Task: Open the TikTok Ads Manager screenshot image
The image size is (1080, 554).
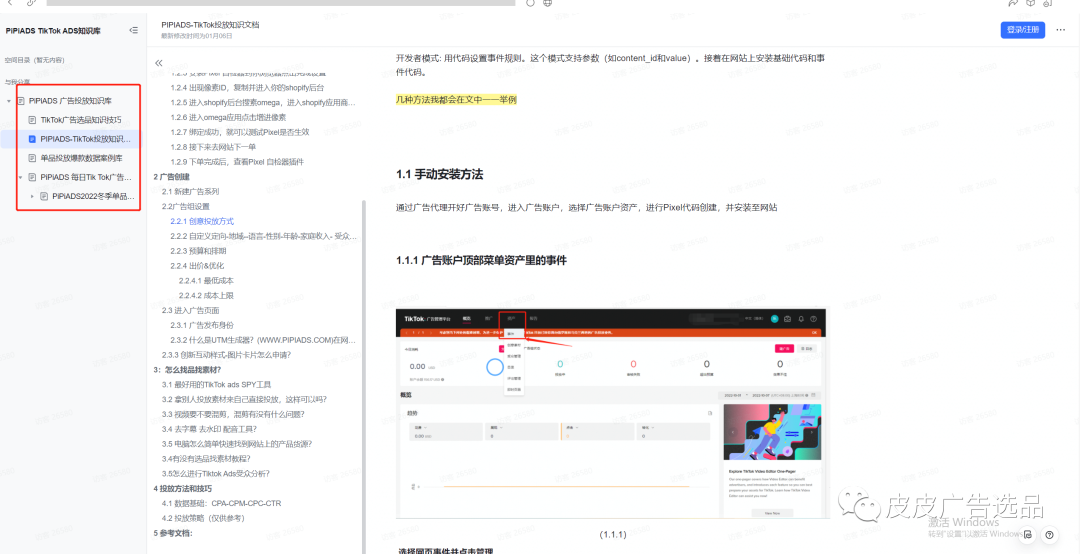Action: click(x=613, y=413)
